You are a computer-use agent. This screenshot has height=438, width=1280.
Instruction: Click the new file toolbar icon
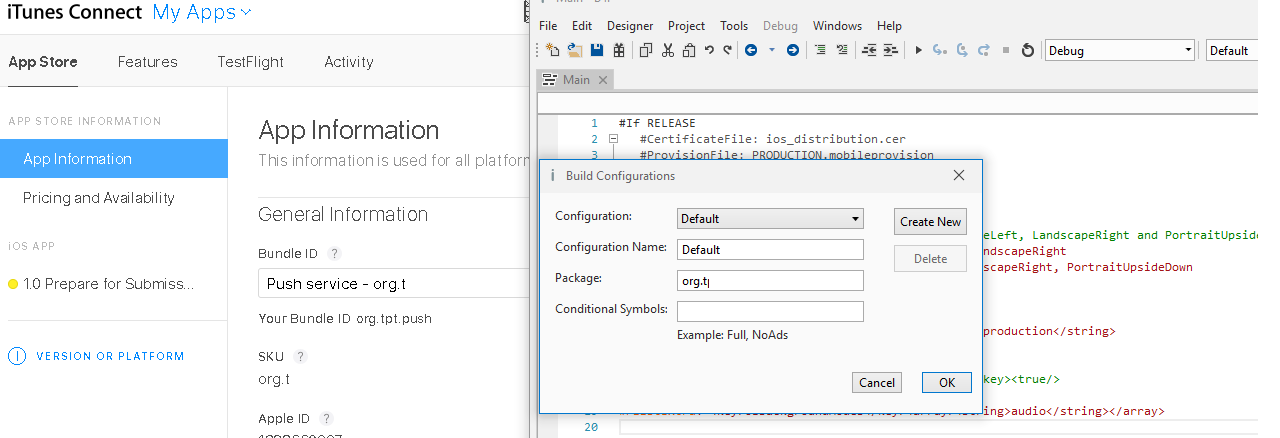[x=553, y=50]
